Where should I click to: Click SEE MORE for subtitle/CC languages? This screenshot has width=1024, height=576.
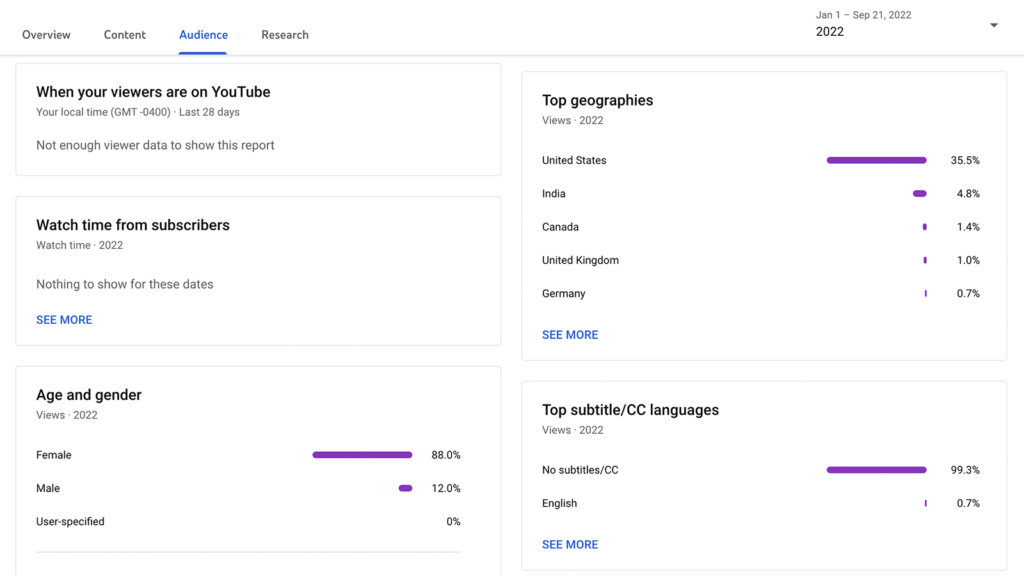pos(570,544)
